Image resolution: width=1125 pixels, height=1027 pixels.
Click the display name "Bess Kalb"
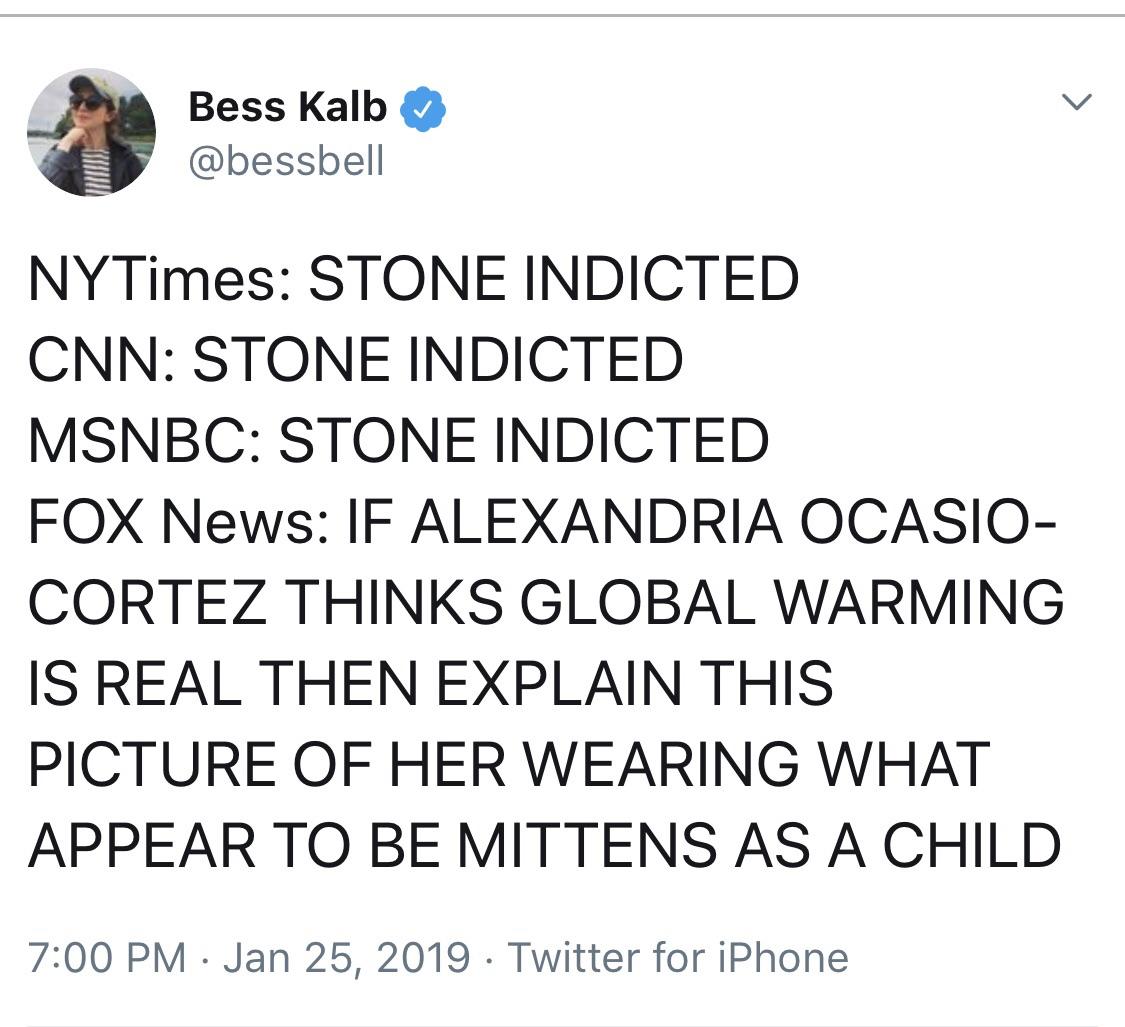(x=287, y=108)
